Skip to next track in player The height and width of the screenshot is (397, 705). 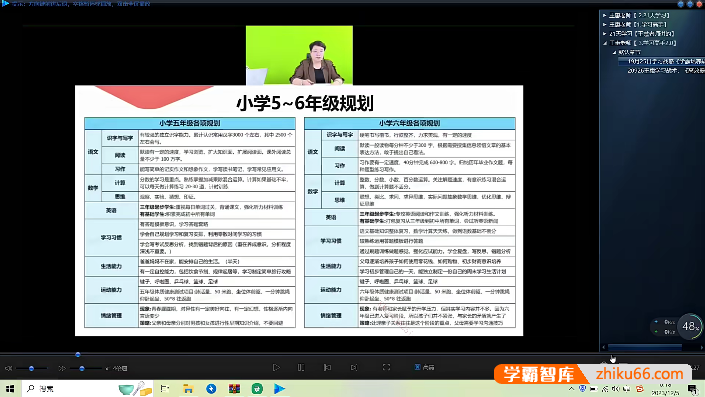click(354, 367)
